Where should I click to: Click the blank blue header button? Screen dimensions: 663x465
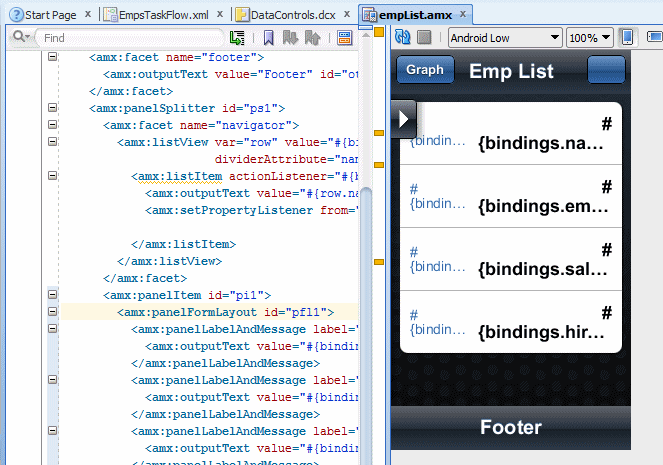point(606,70)
